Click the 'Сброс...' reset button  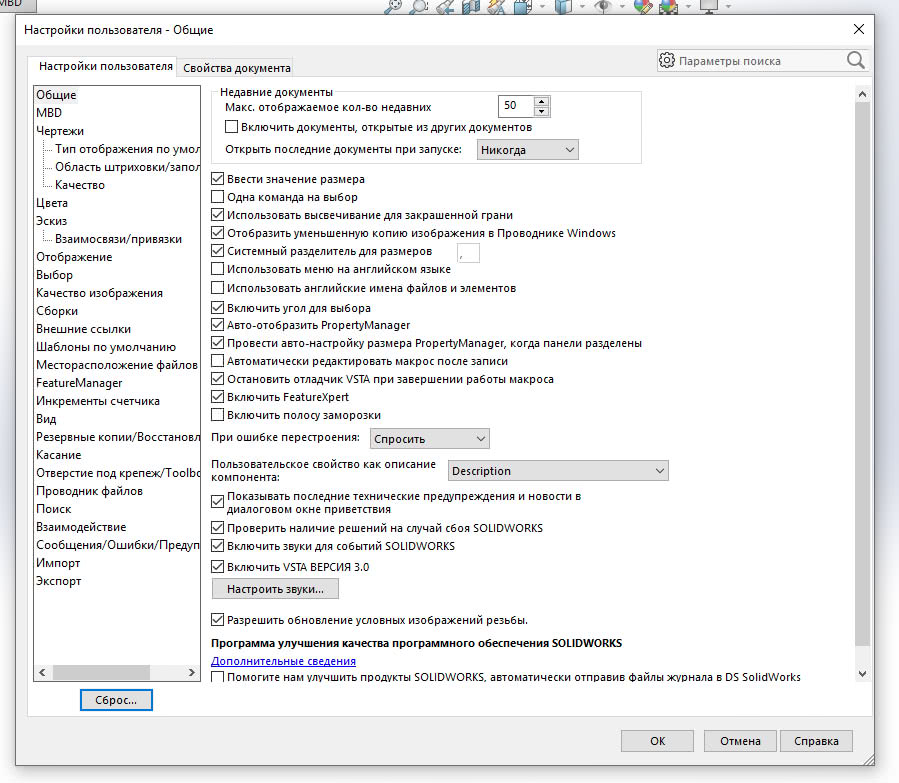point(116,700)
